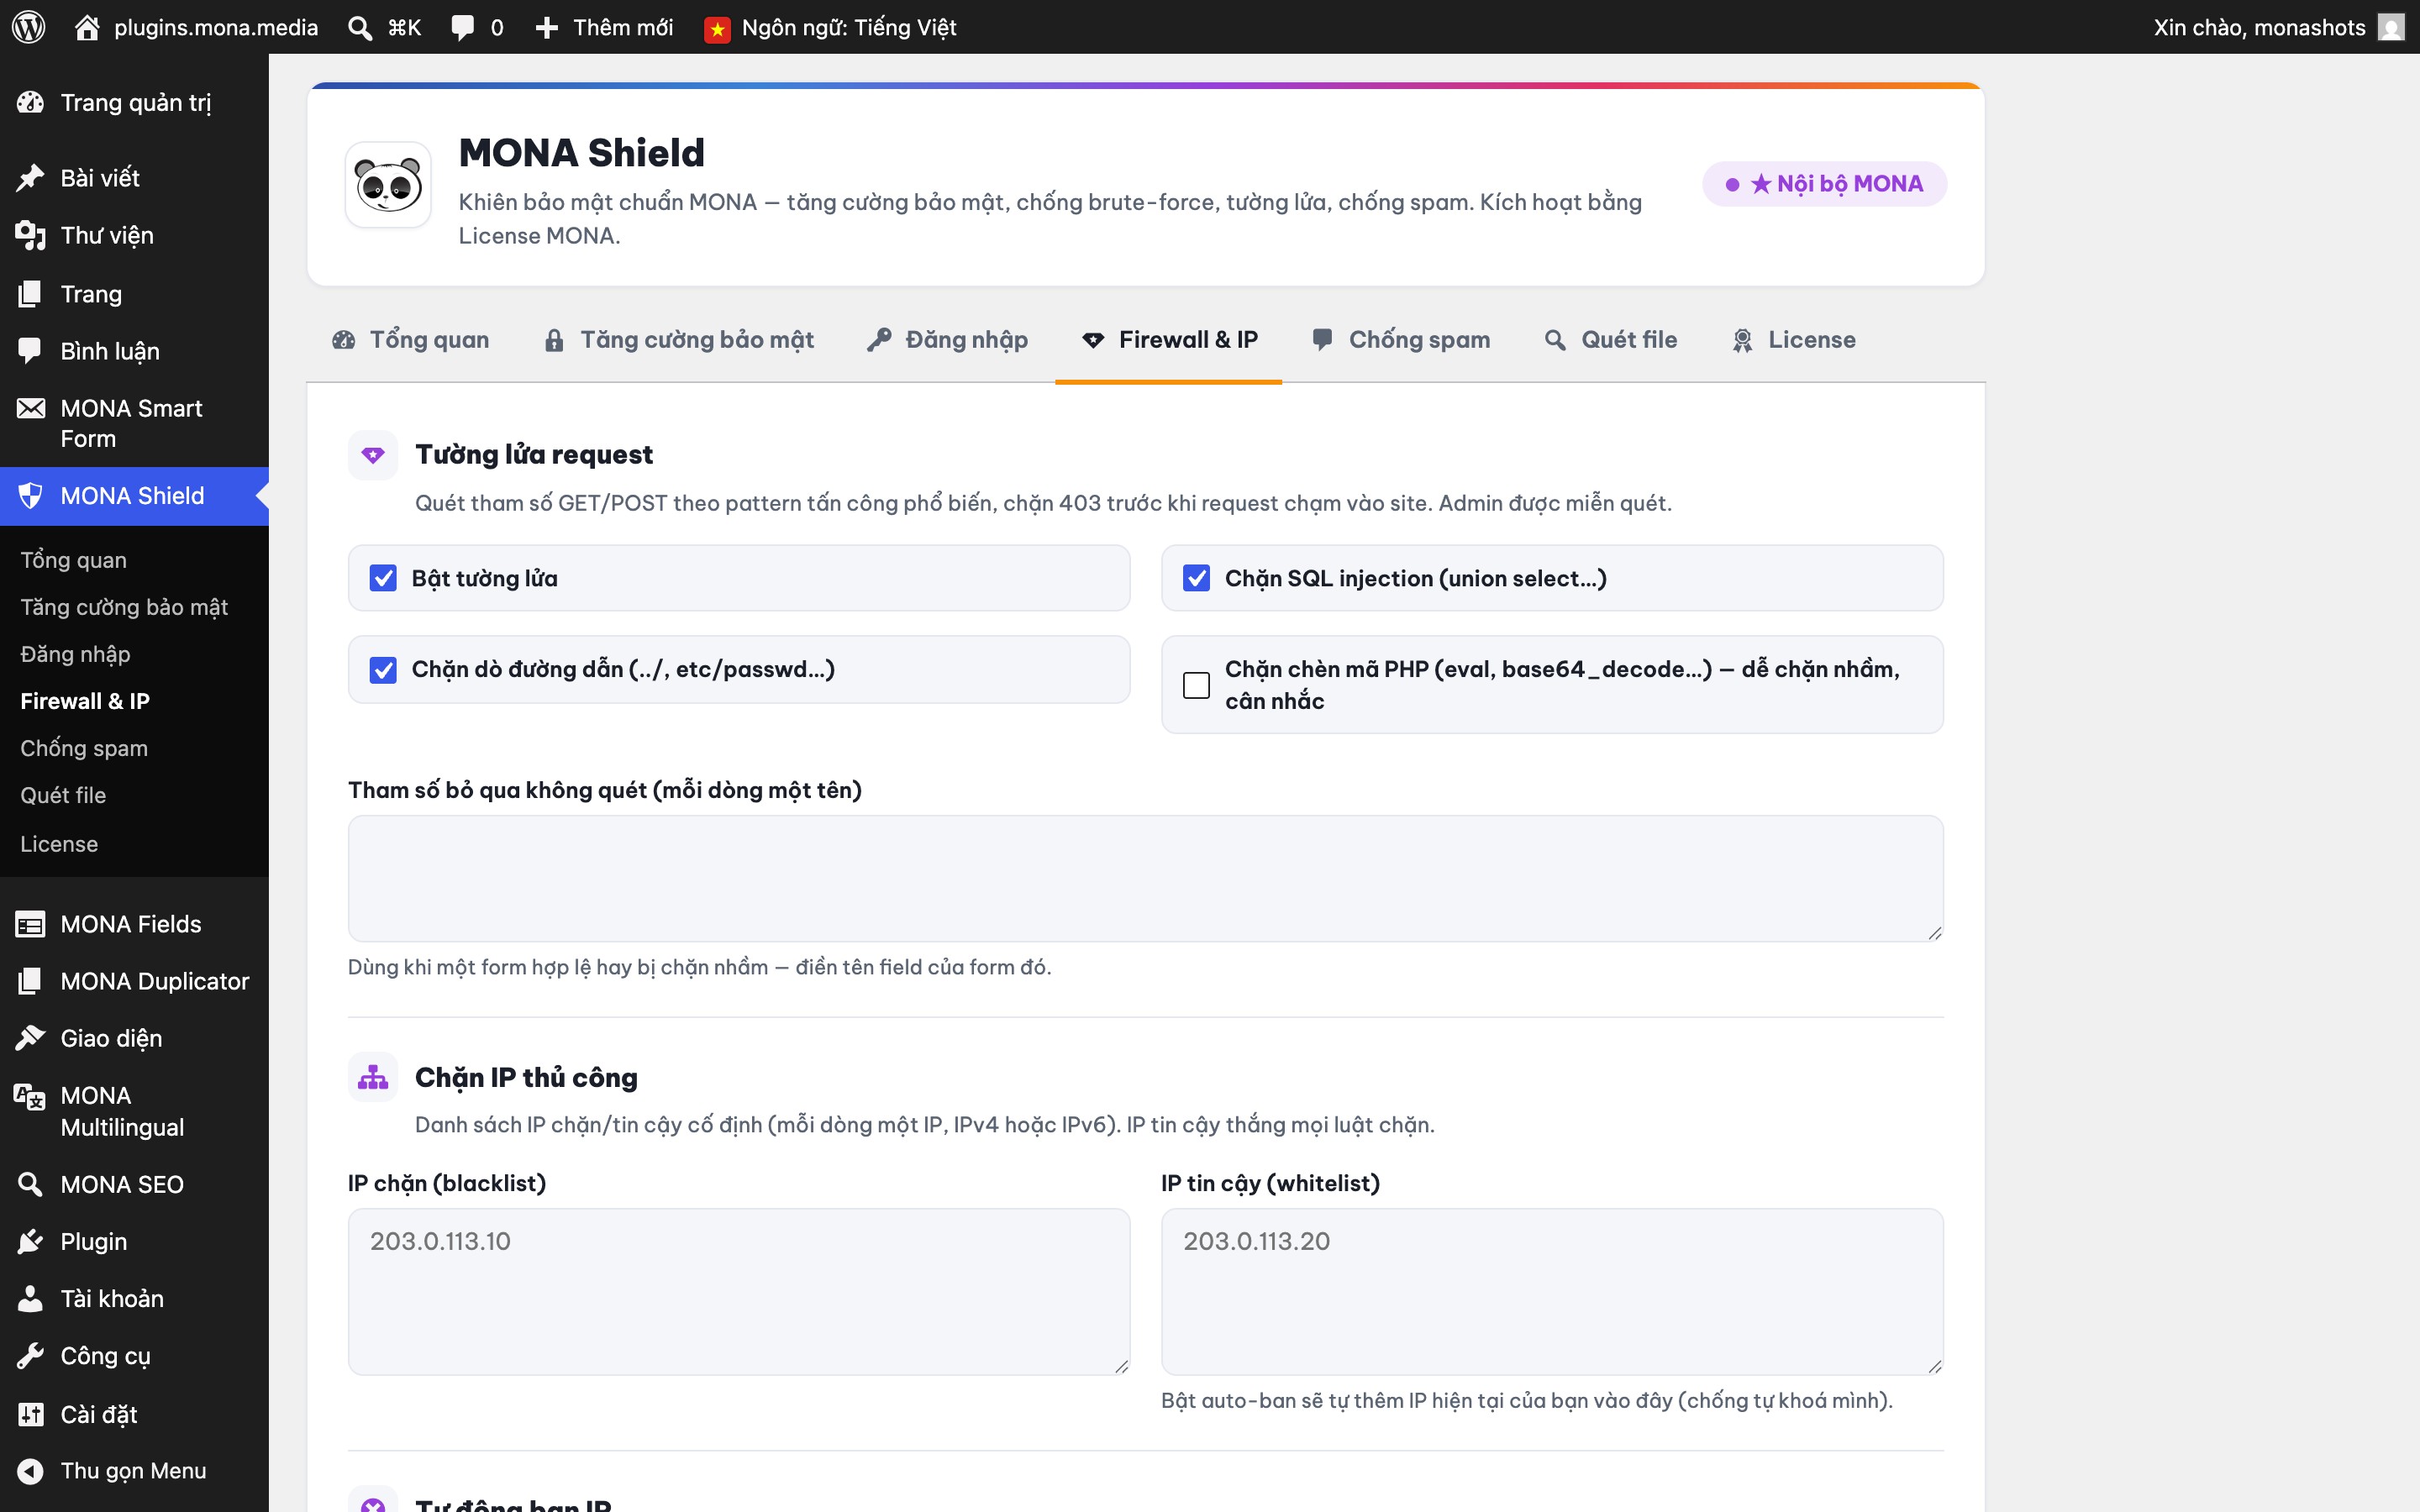This screenshot has height=1512, width=2420.
Task: Open the Quét file tab
Action: [x=1611, y=340]
